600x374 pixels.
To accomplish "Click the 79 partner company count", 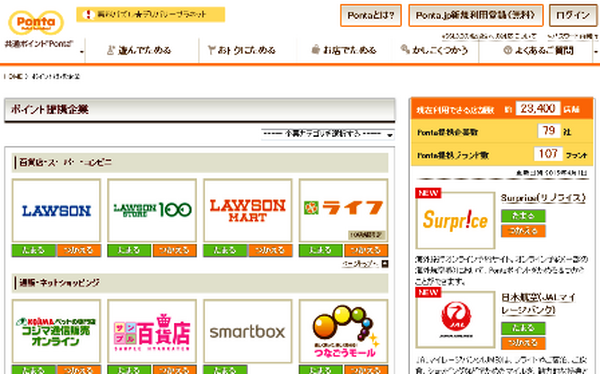I will coord(549,131).
